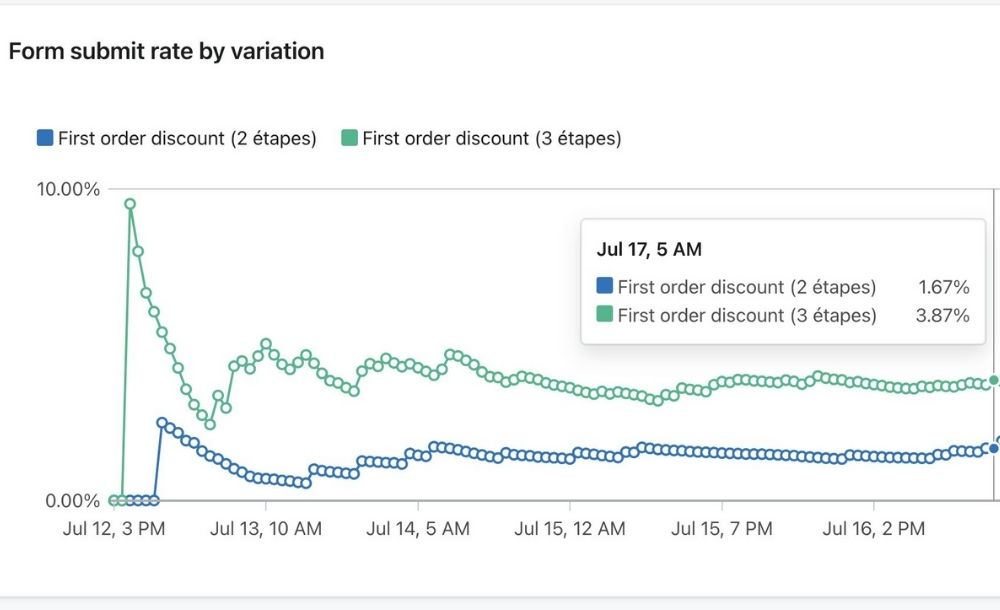Click the filled blue point at chart's right edge
Screen dimensions: 1000x610
pyautogui.click(x=993, y=448)
